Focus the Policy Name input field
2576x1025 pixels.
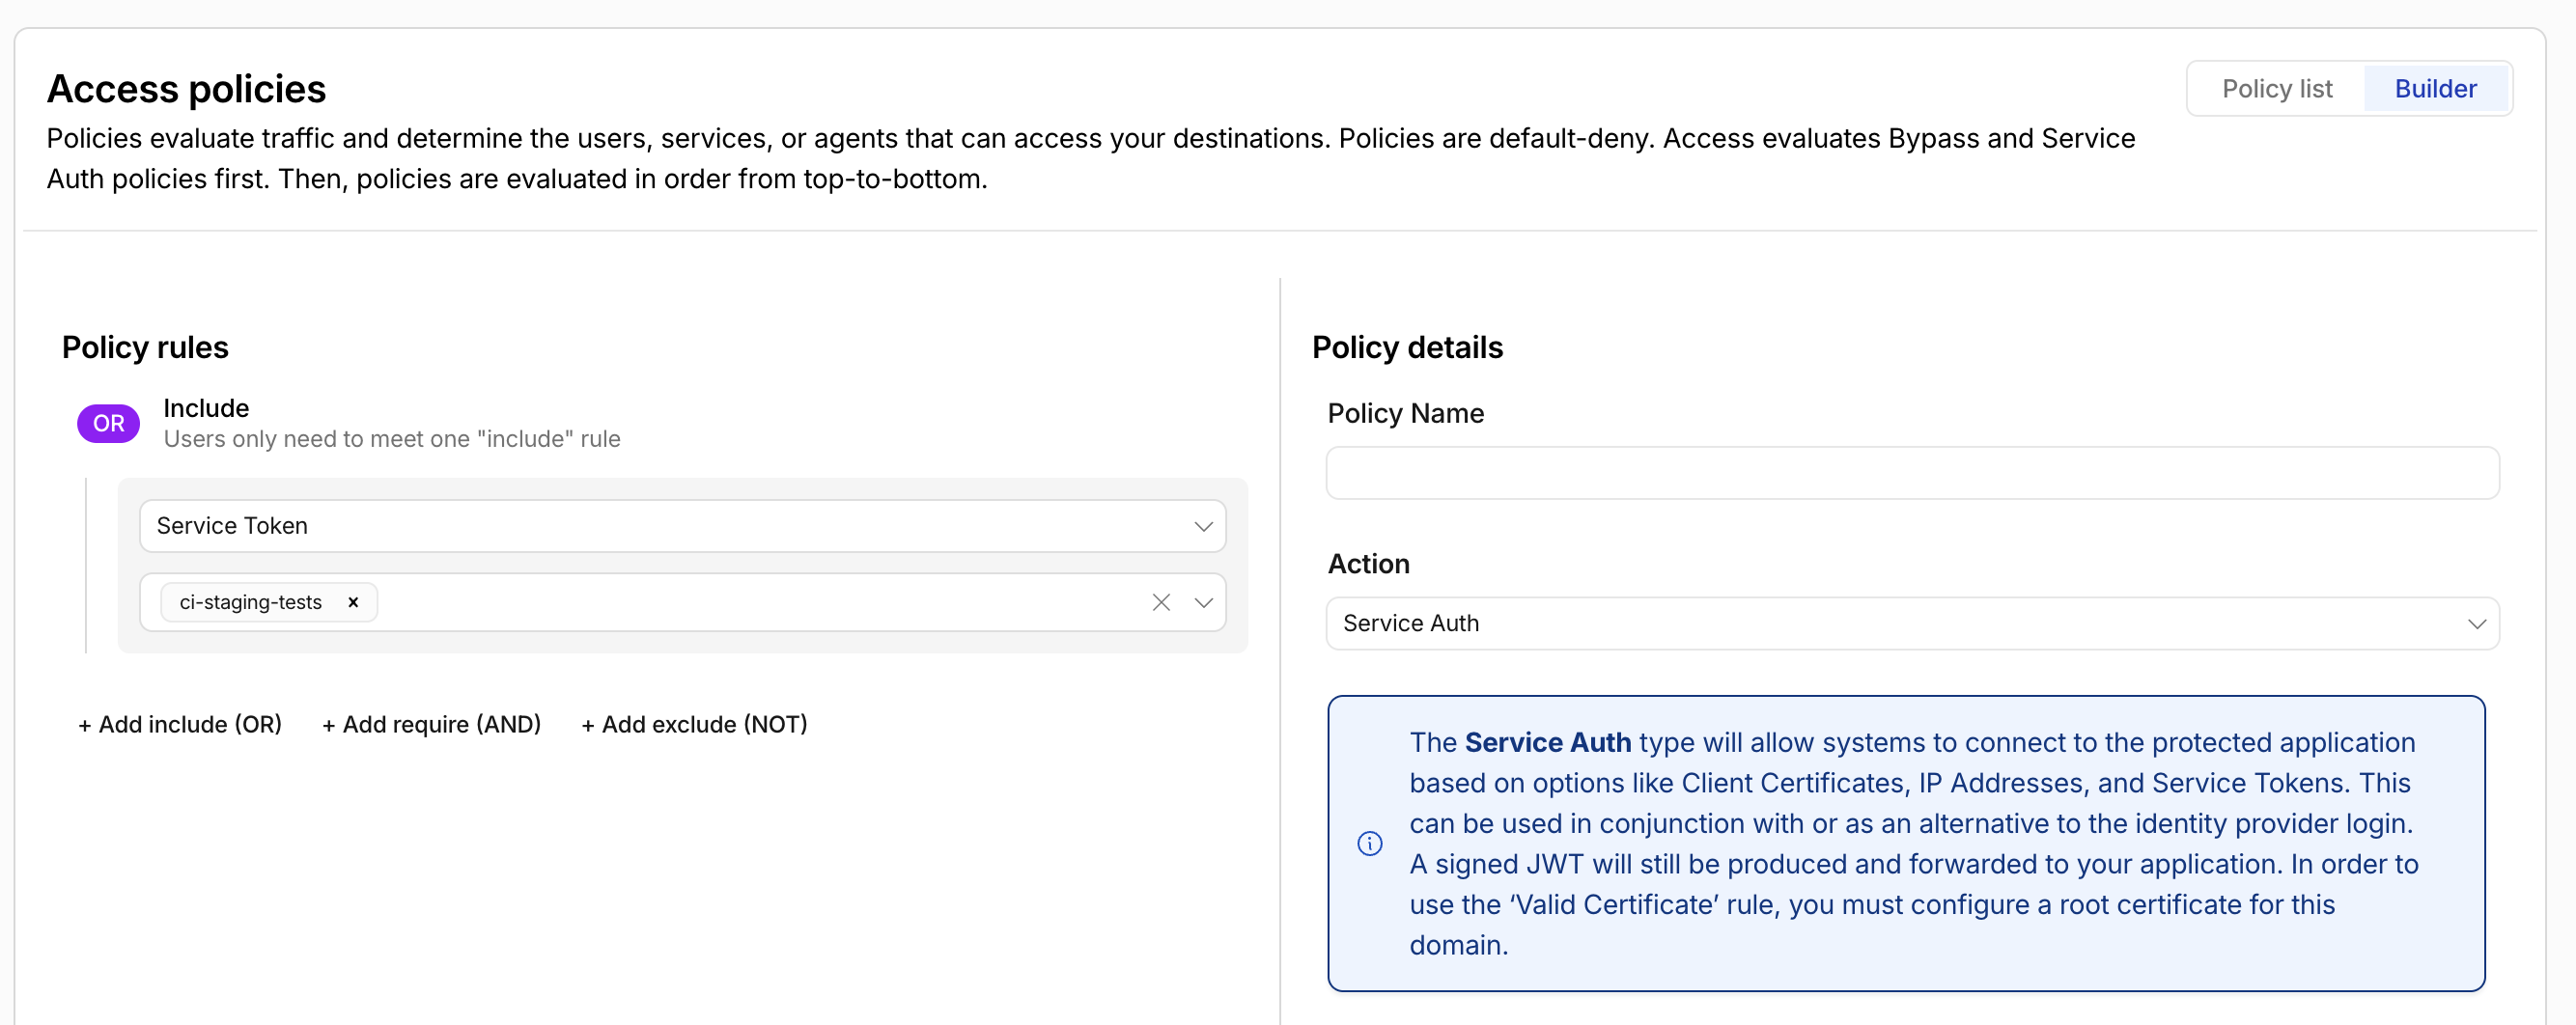tap(1911, 473)
